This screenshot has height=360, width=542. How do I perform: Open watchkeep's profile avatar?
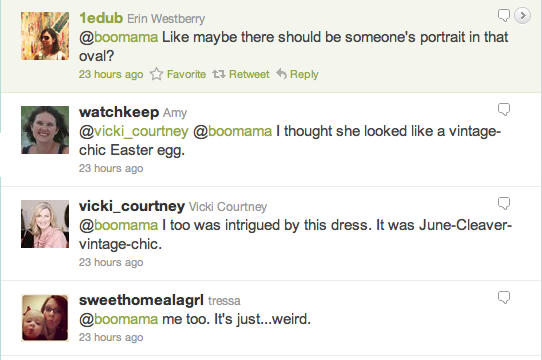click(45, 130)
